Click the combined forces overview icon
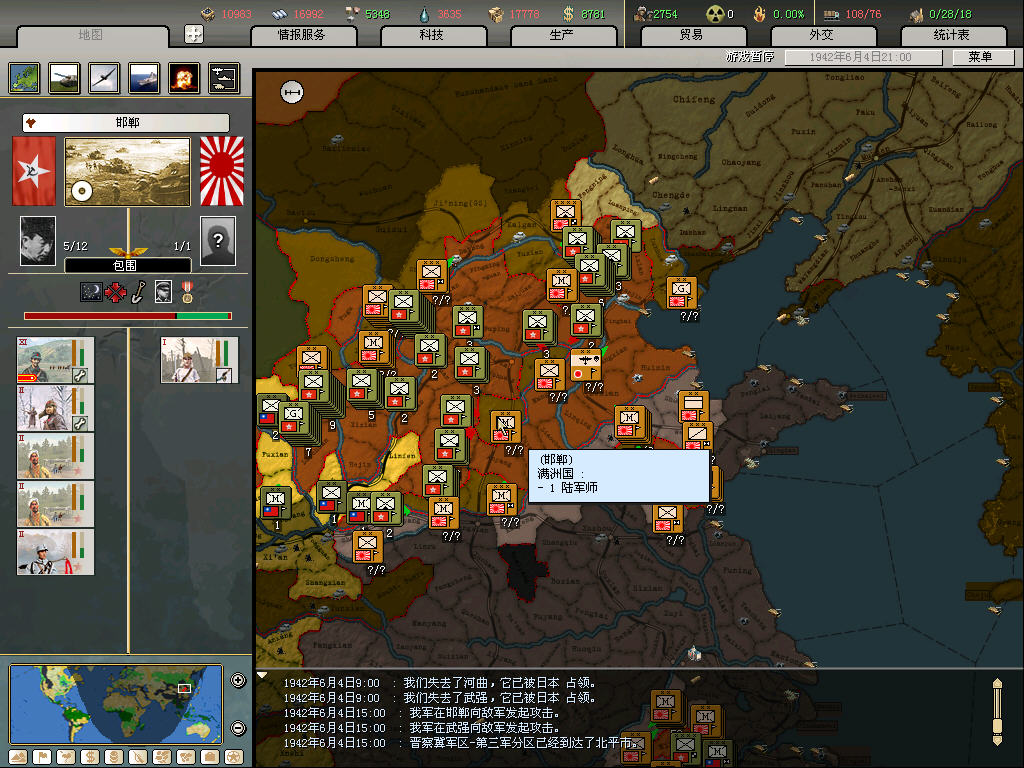Image resolution: width=1024 pixels, height=768 pixels. (x=224, y=78)
